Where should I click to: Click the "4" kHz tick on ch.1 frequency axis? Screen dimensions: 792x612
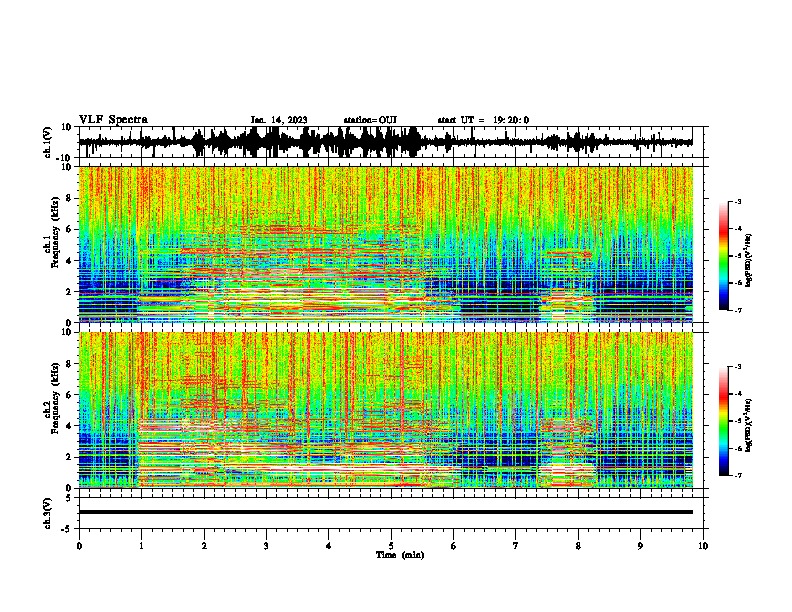(x=69, y=261)
